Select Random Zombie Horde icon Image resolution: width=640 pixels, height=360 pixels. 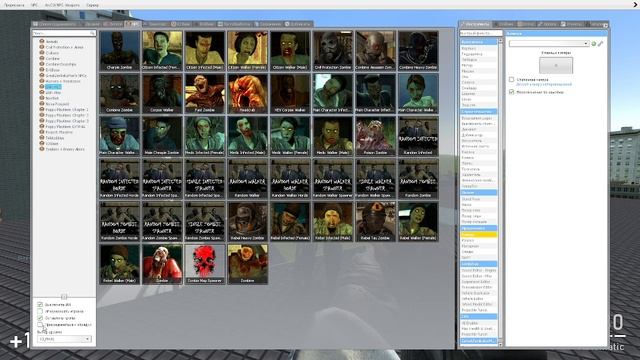pyautogui.click(x=120, y=221)
